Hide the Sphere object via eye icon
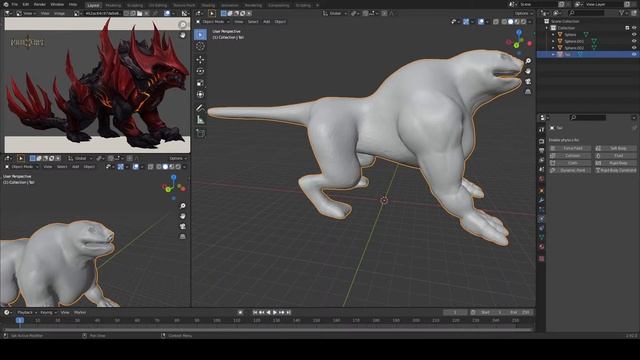The width and height of the screenshot is (640, 360). coord(634,35)
